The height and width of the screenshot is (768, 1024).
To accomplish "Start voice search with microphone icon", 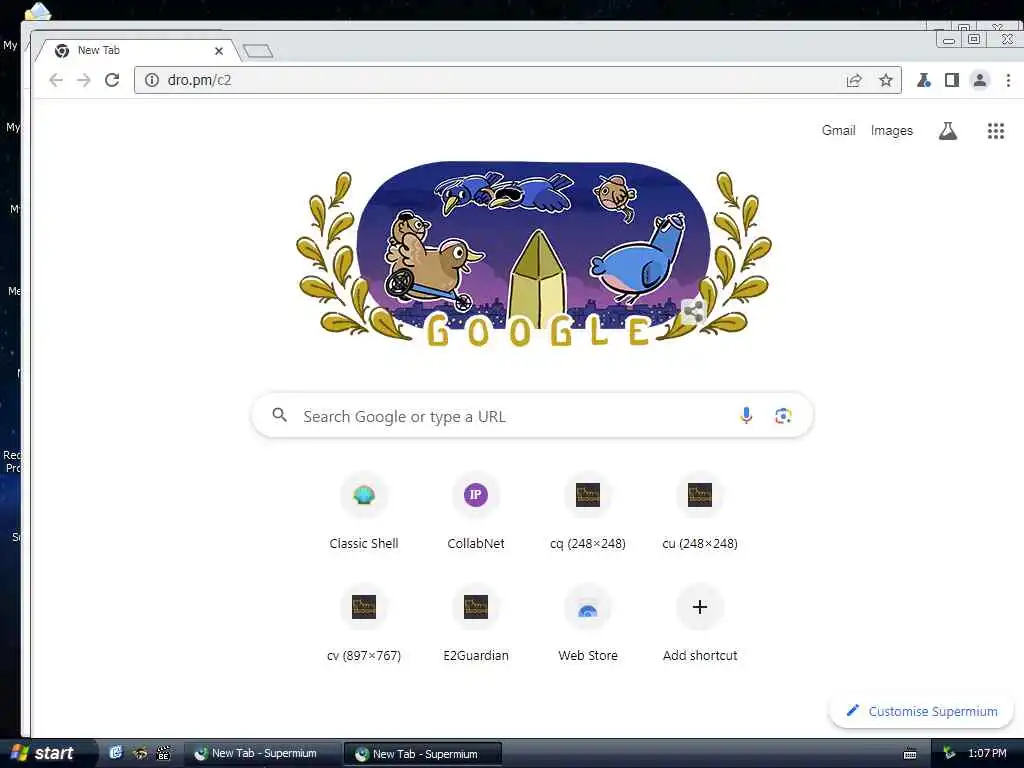I will [746, 415].
